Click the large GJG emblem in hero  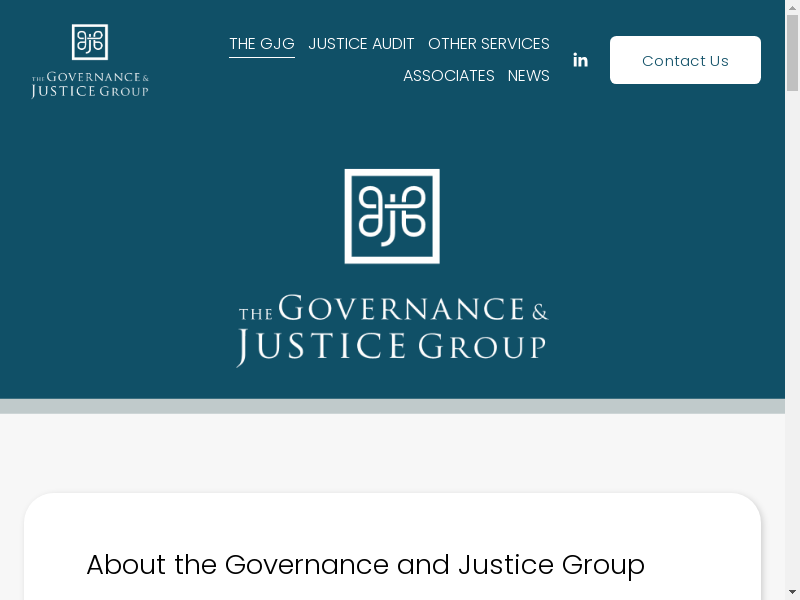(x=392, y=216)
